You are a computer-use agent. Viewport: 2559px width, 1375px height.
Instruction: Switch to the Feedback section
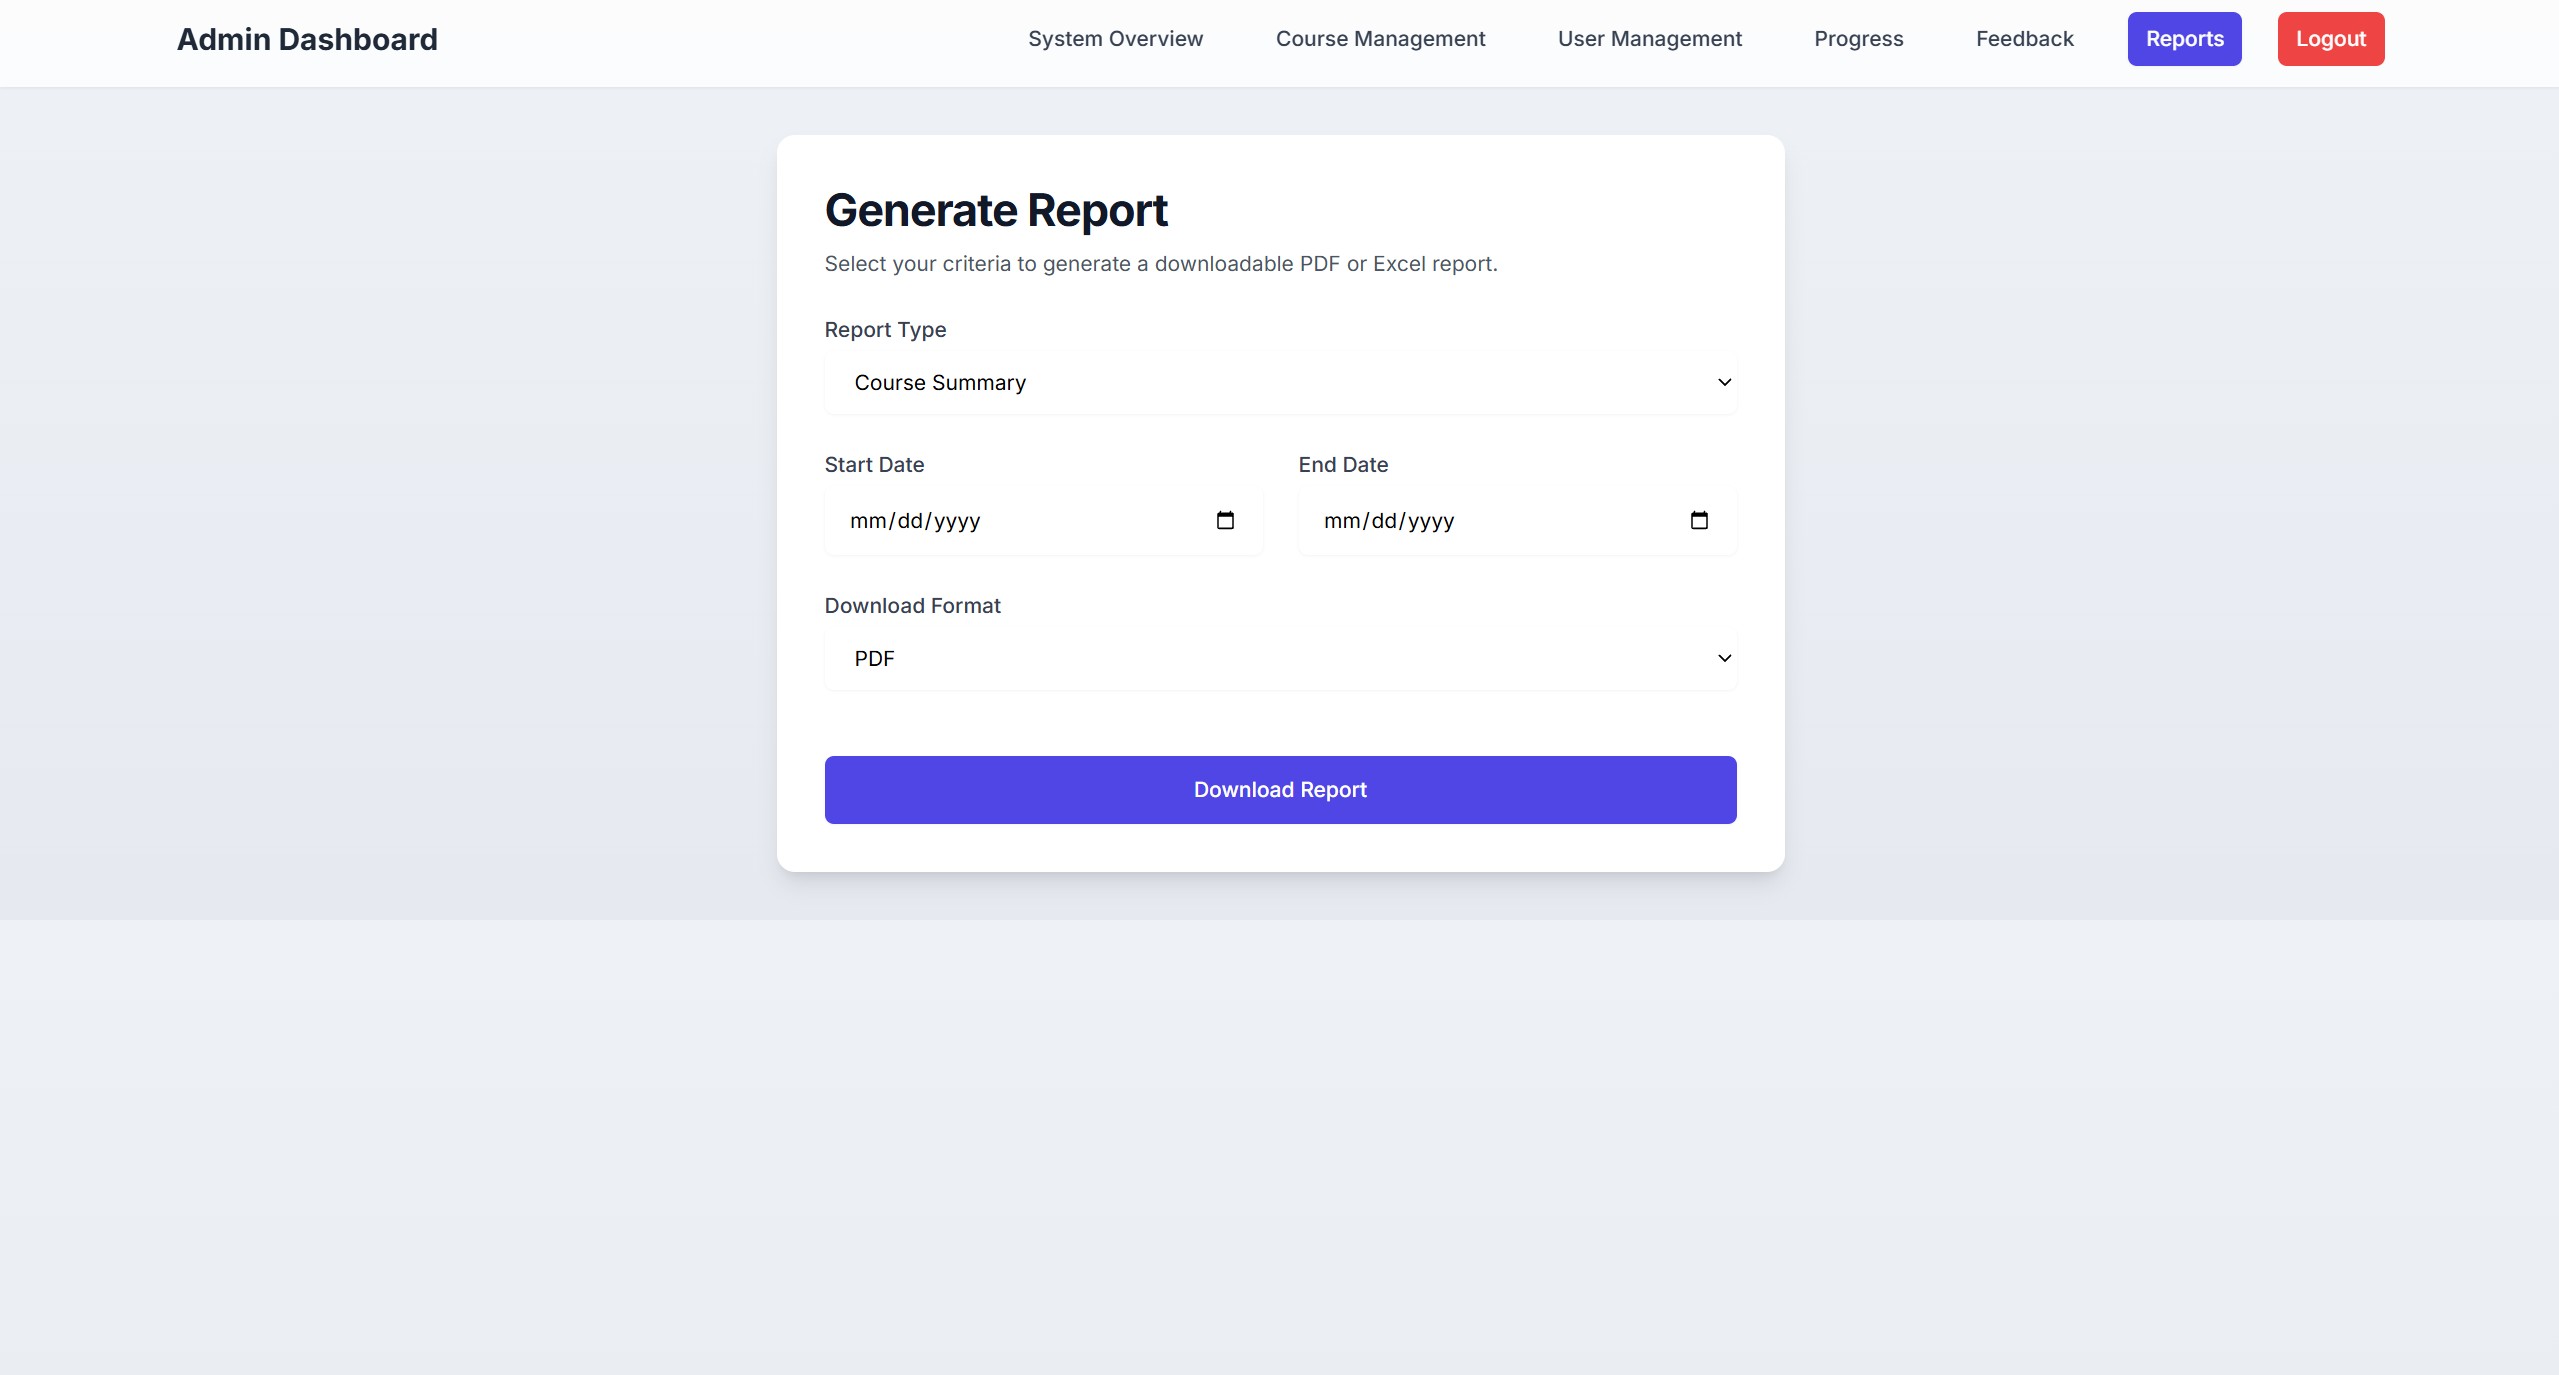[2024, 39]
